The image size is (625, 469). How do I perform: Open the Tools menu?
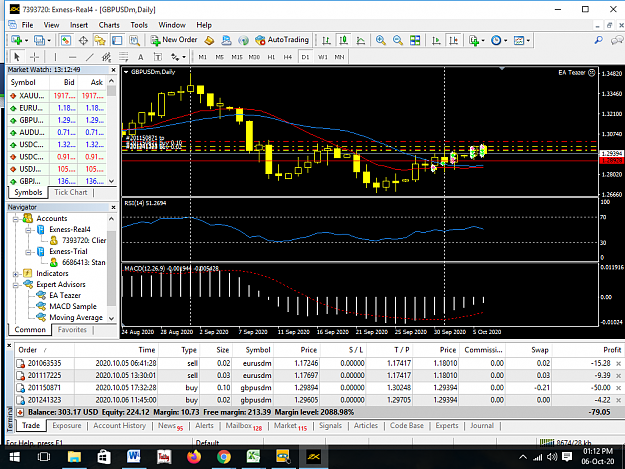139,25
